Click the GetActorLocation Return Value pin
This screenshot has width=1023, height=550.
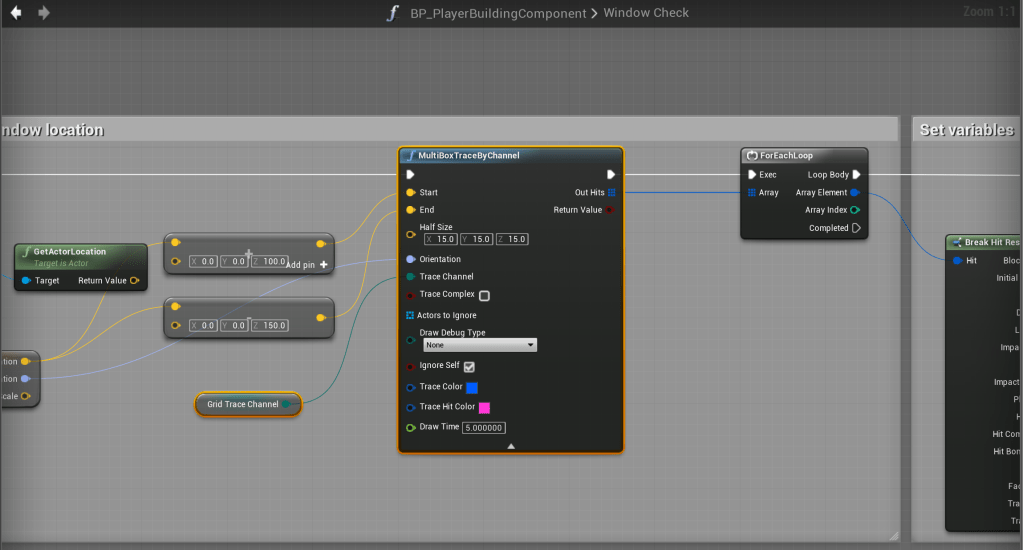point(135,281)
